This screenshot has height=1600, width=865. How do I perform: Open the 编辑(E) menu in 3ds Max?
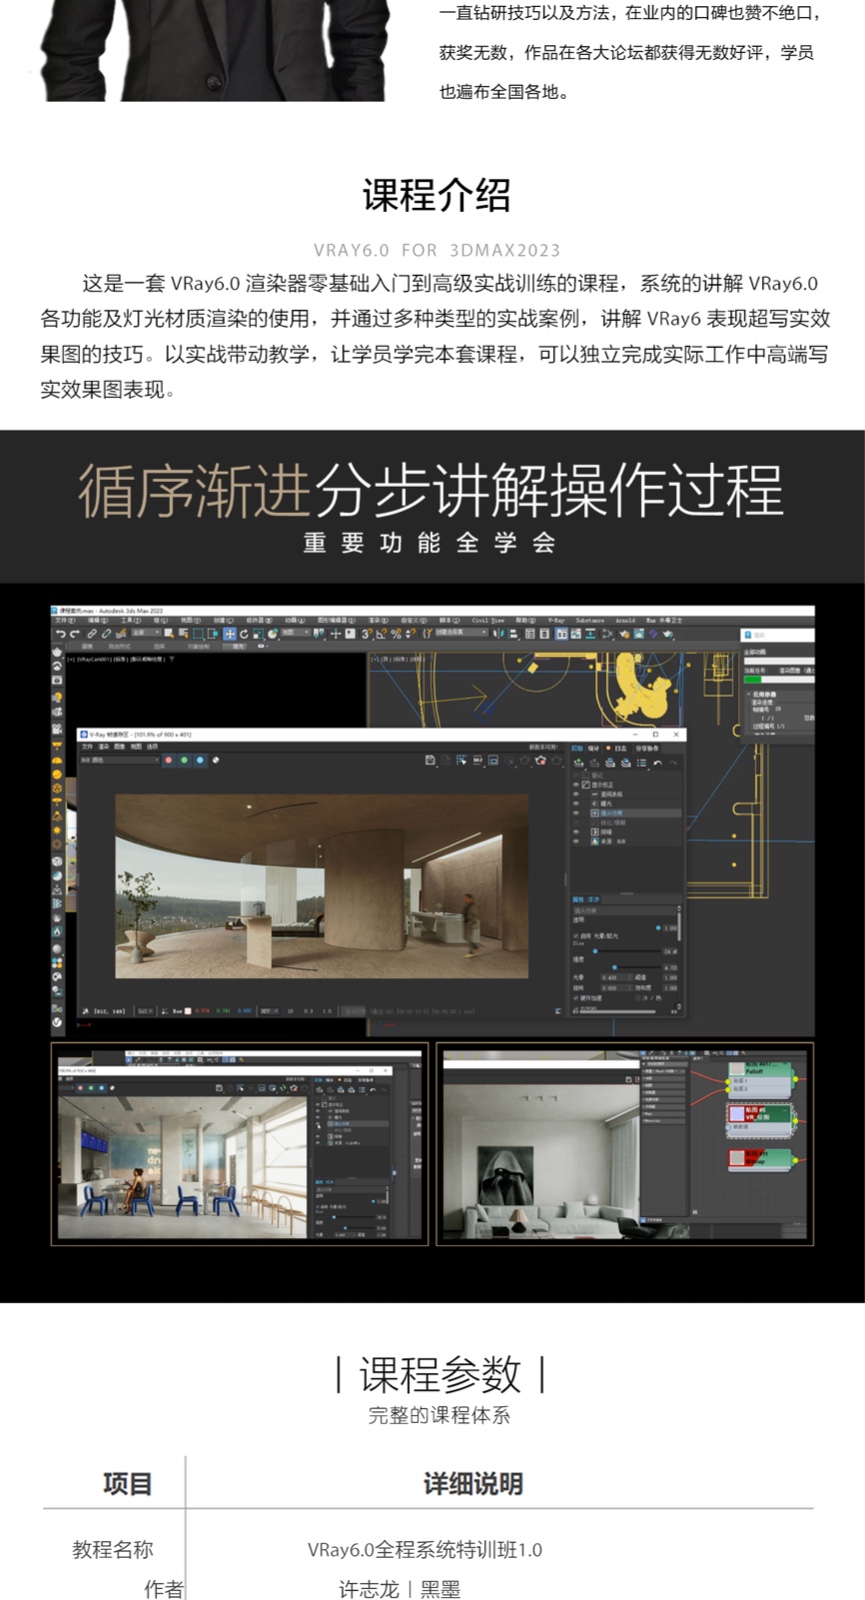pyautogui.click(x=98, y=620)
